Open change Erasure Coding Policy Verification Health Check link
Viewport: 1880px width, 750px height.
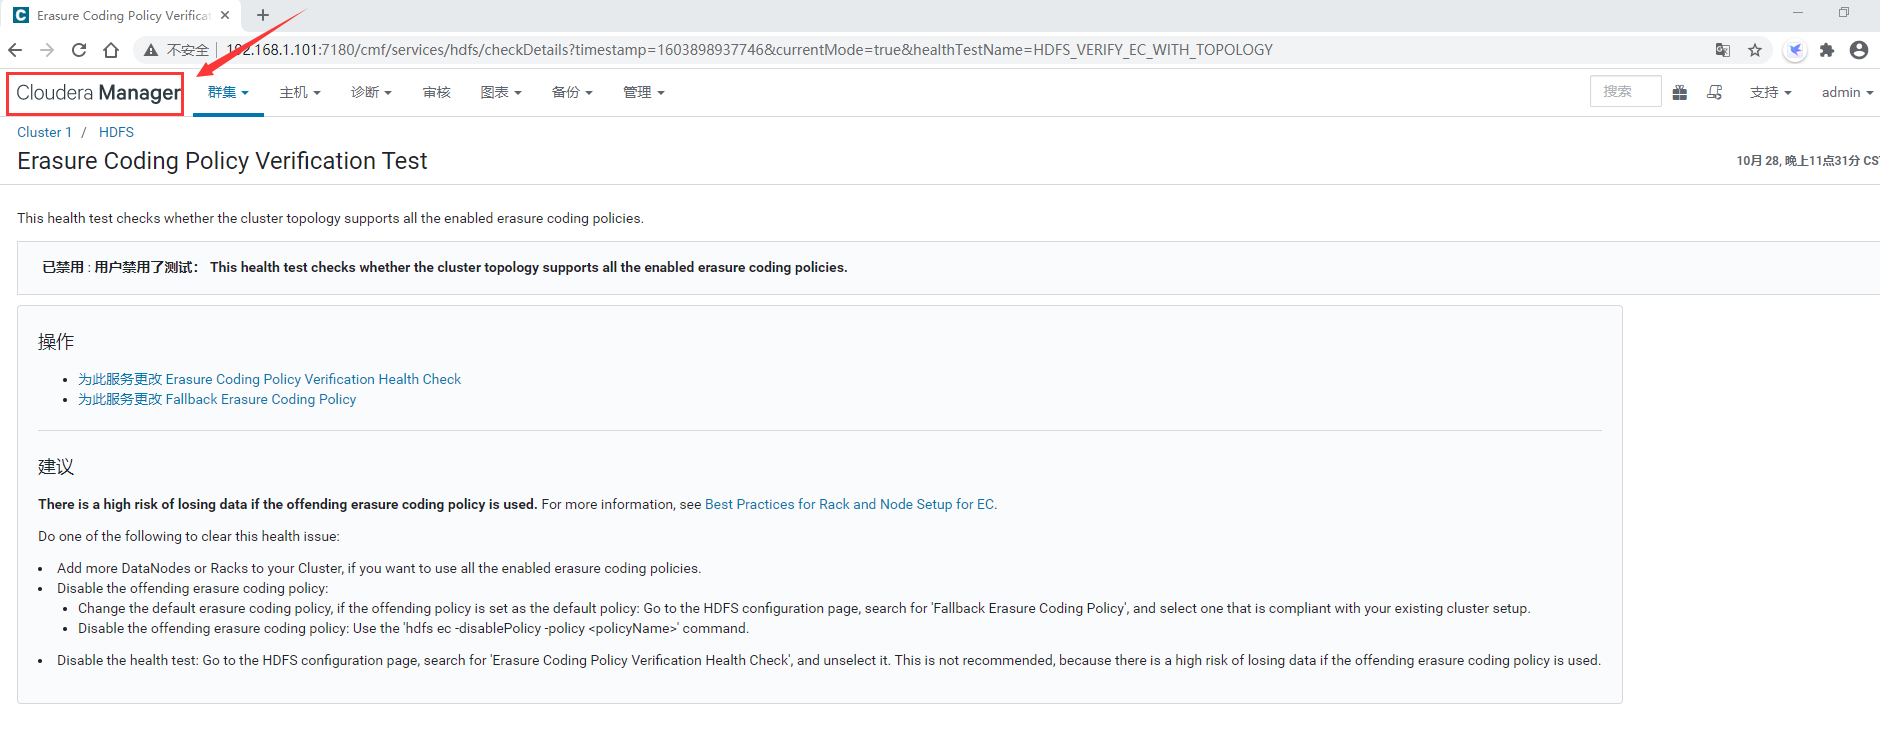[x=270, y=379]
